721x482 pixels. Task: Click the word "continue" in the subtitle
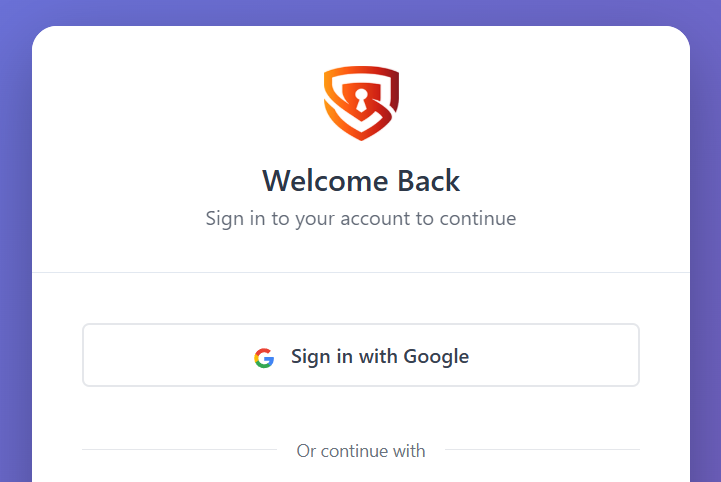[x=475, y=218]
